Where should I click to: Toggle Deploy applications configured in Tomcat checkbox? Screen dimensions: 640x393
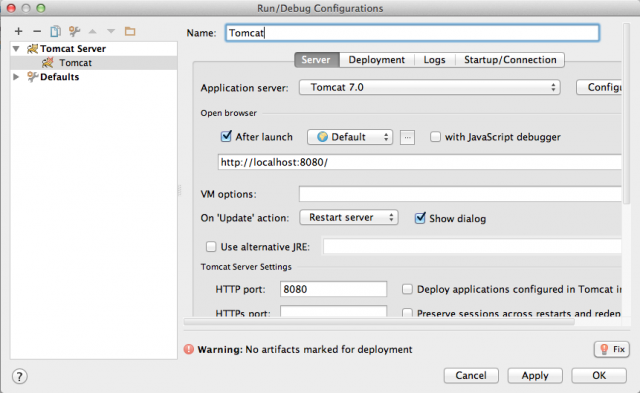[407, 289]
